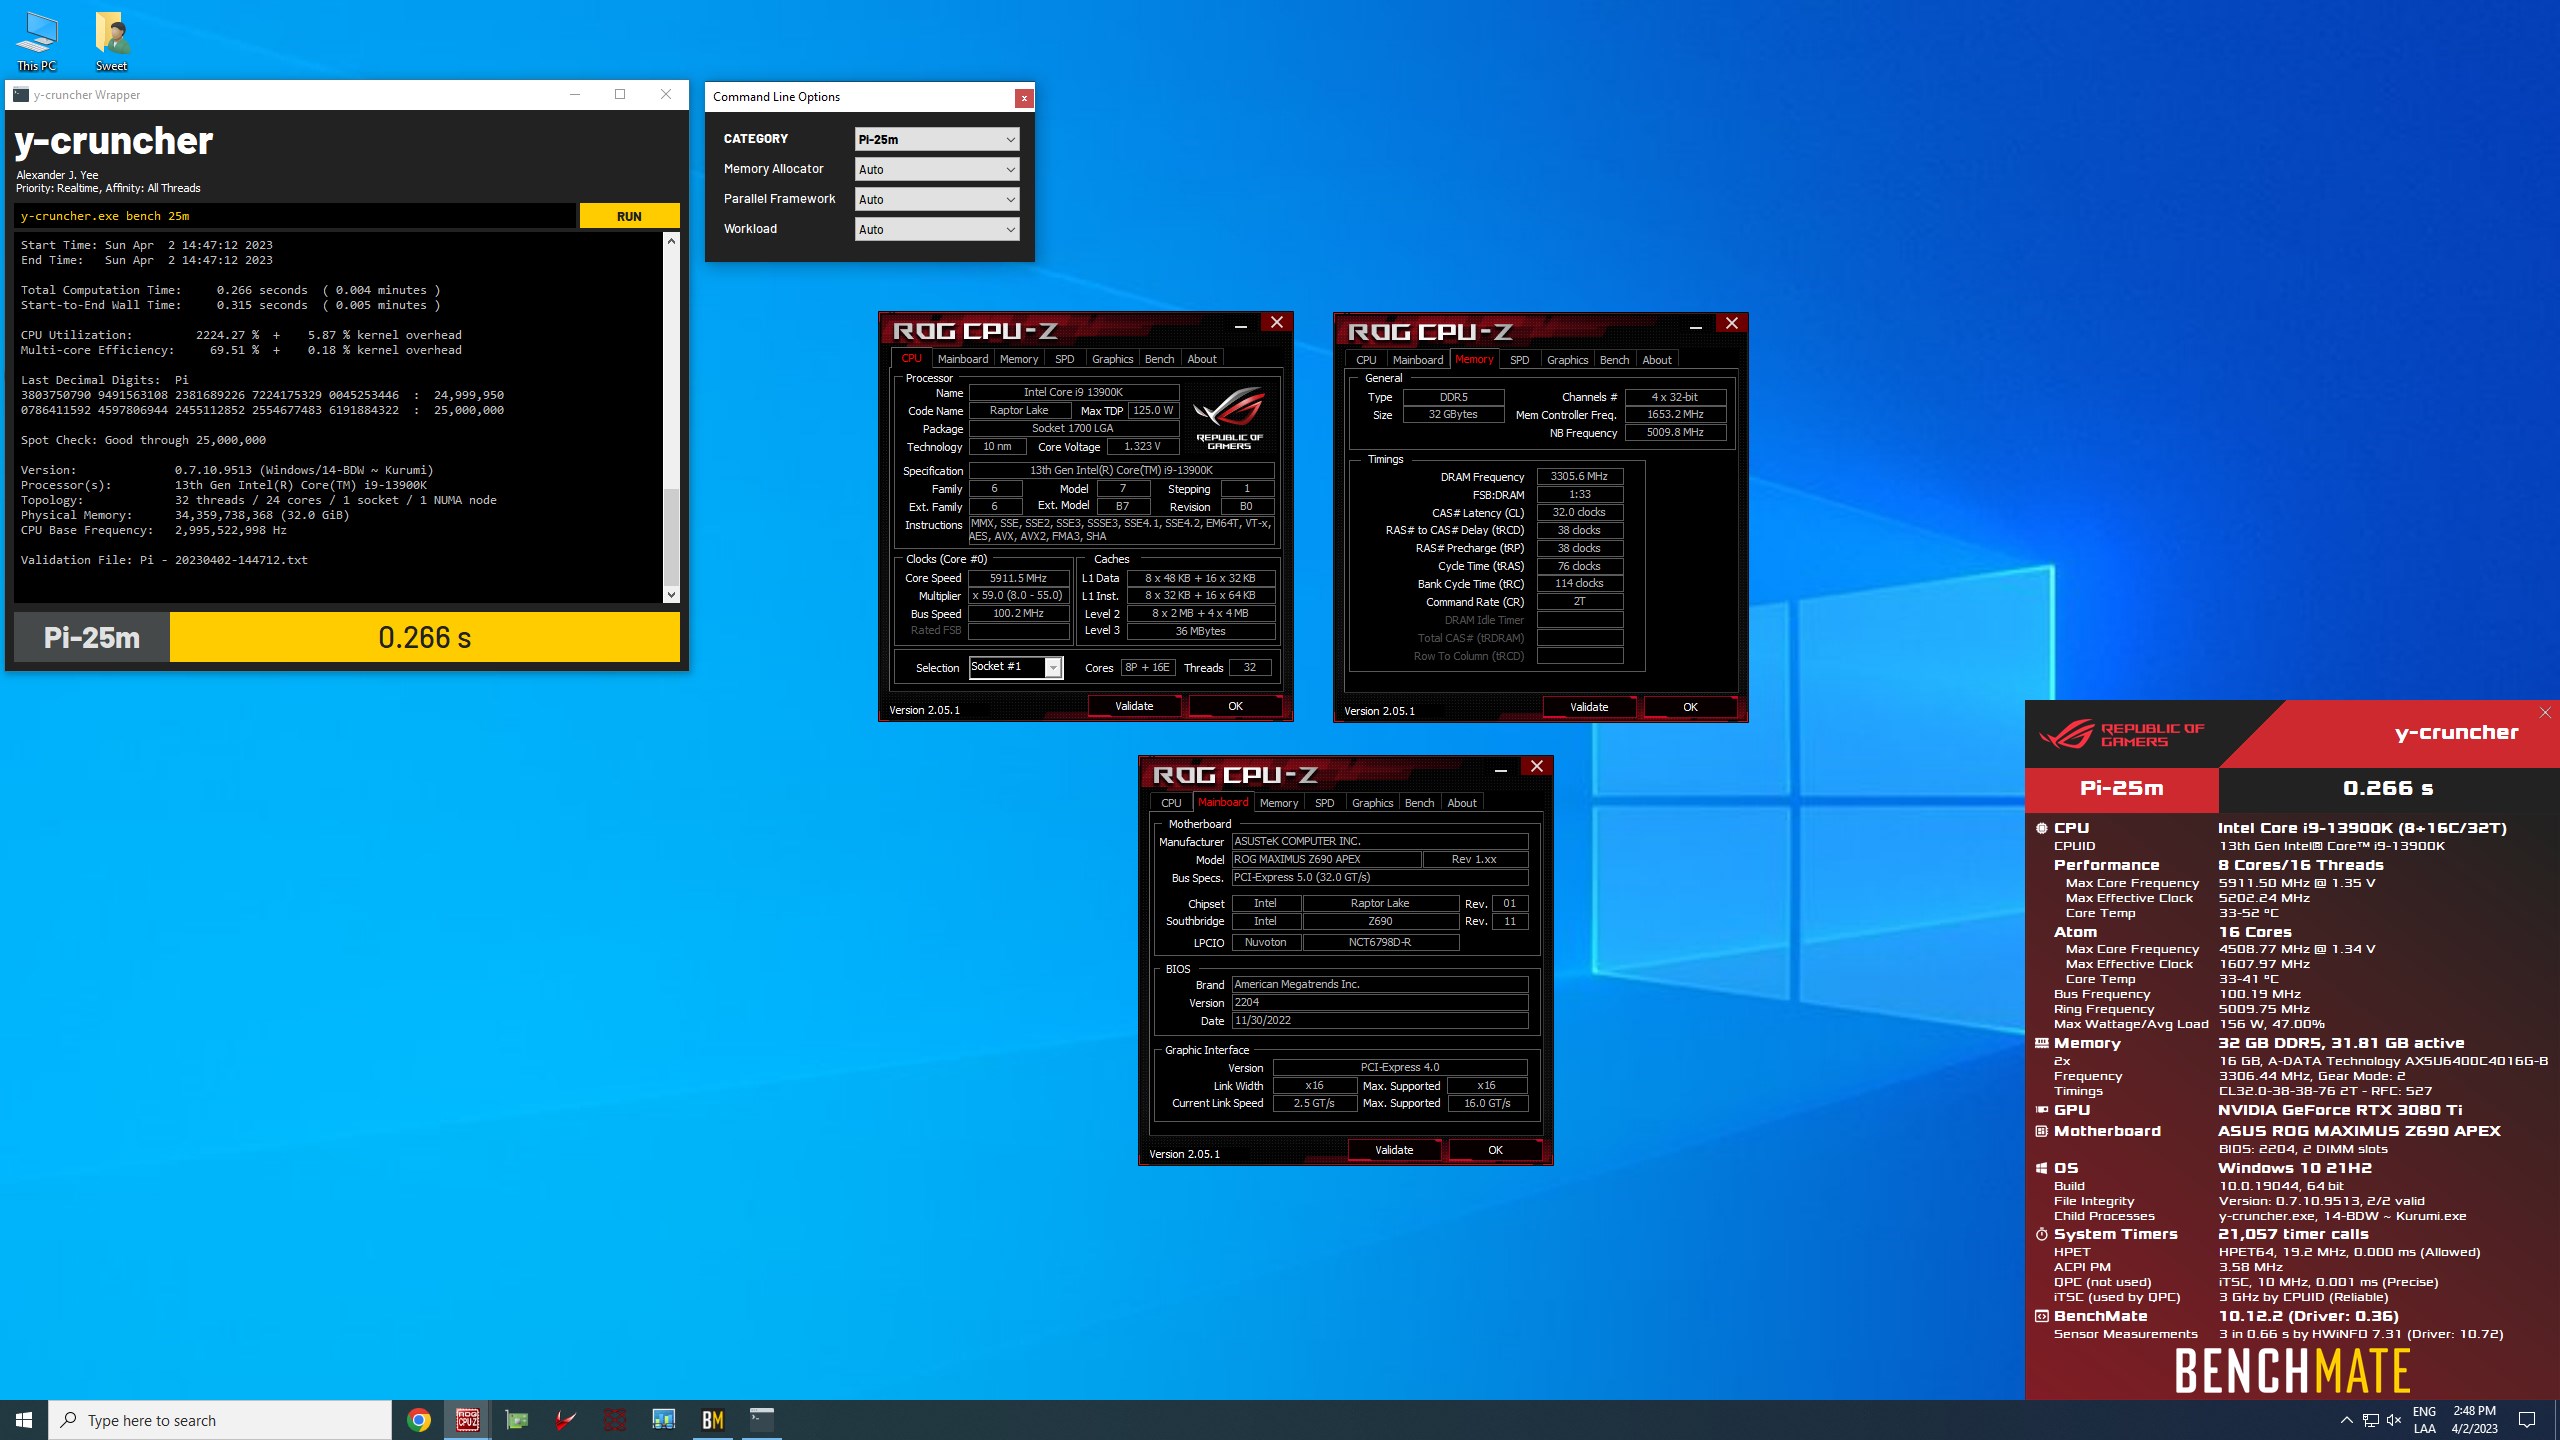Click the terminal console taskbar icon
2560x1440 pixels.
click(x=761, y=1420)
